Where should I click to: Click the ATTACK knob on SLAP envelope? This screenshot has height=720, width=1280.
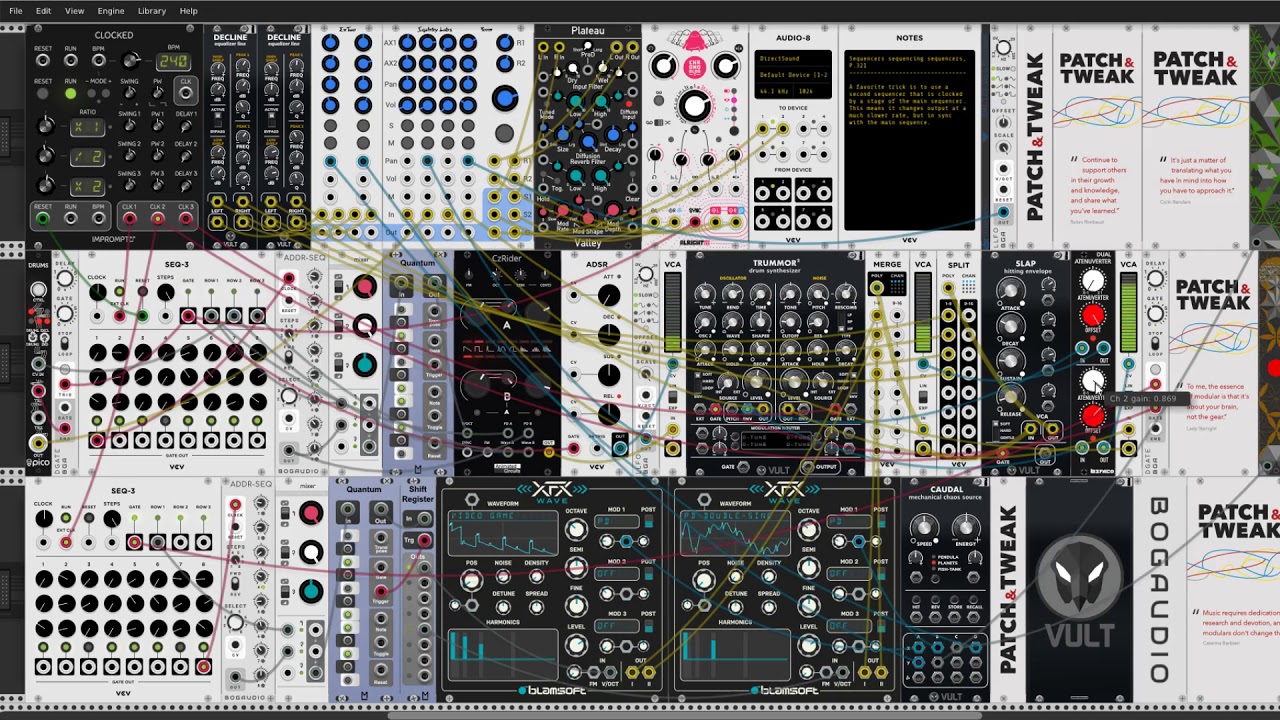pyautogui.click(x=1010, y=291)
